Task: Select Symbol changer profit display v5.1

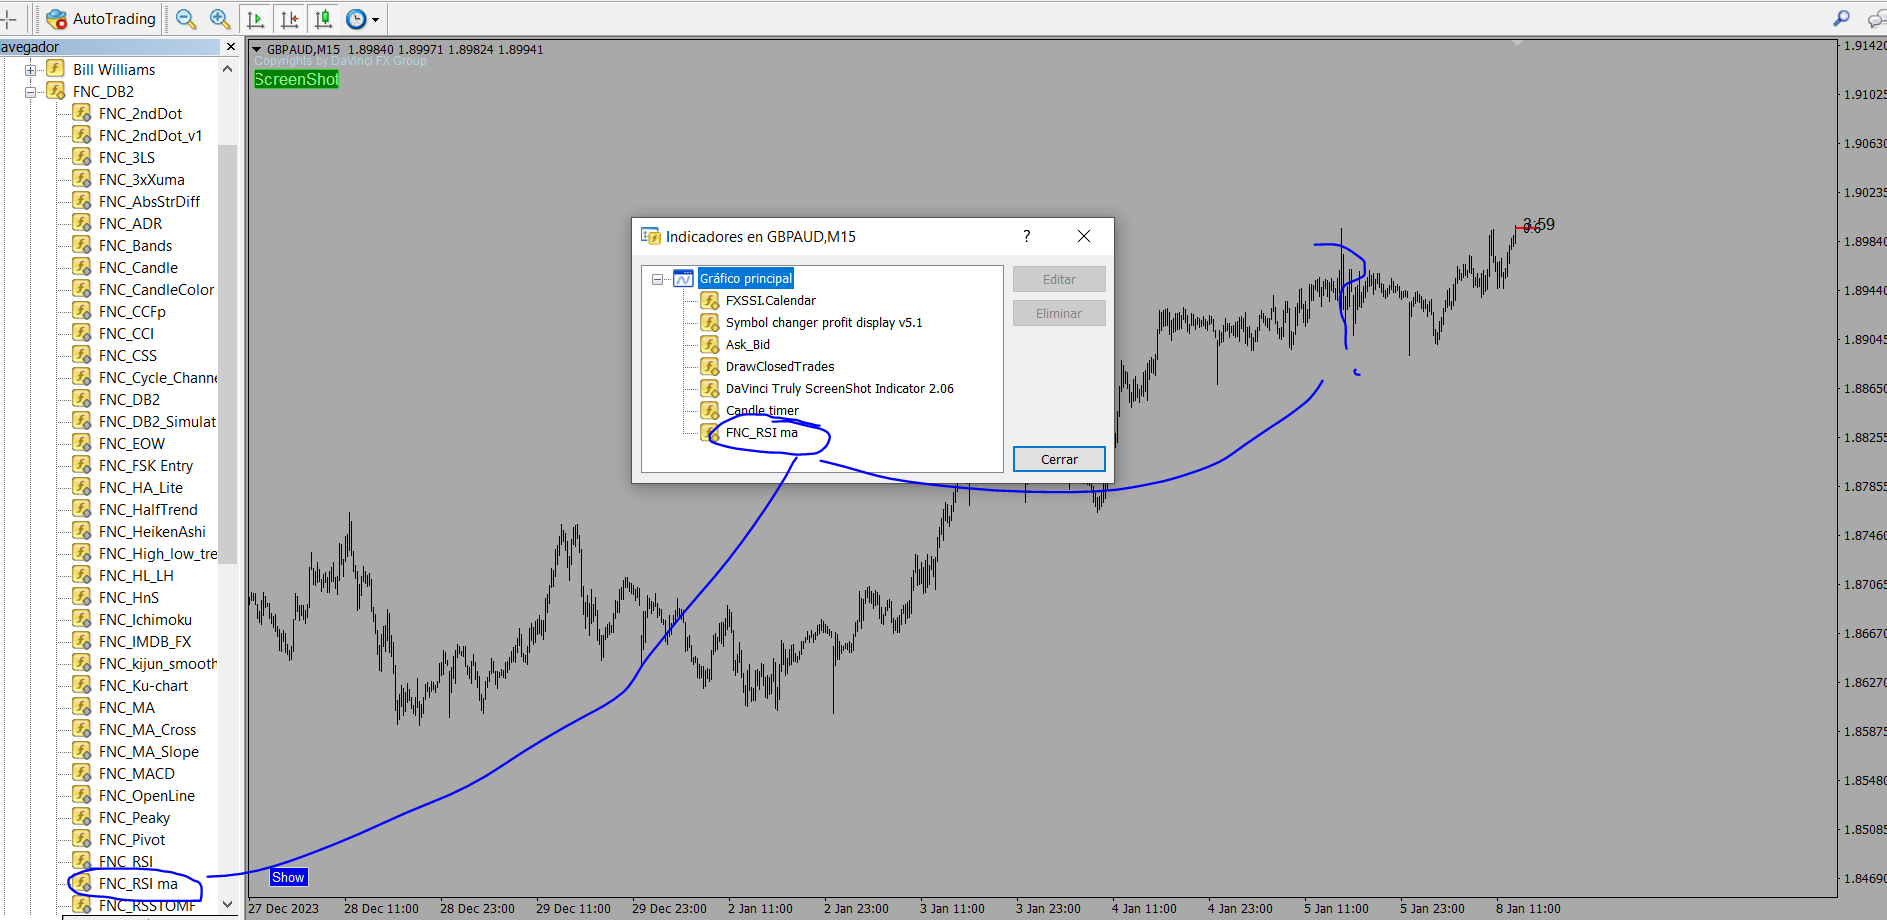Action: coord(824,323)
